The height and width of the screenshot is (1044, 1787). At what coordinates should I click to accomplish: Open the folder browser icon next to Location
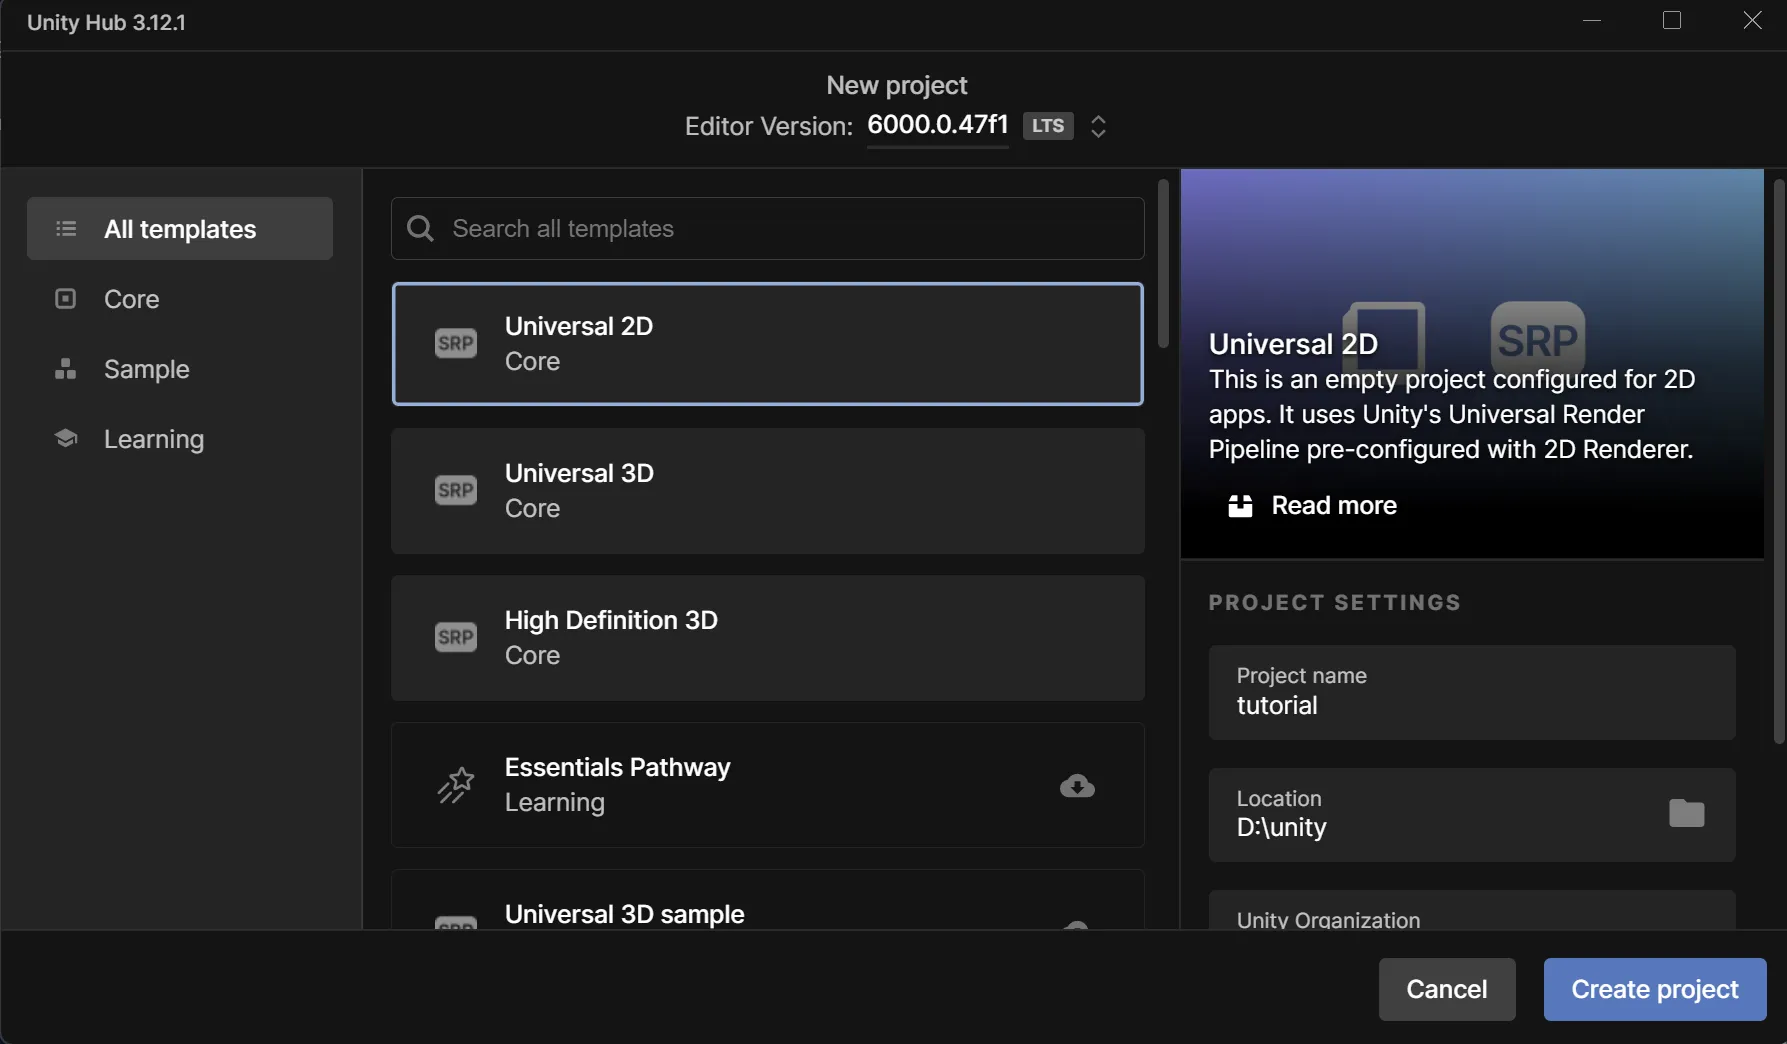tap(1686, 814)
